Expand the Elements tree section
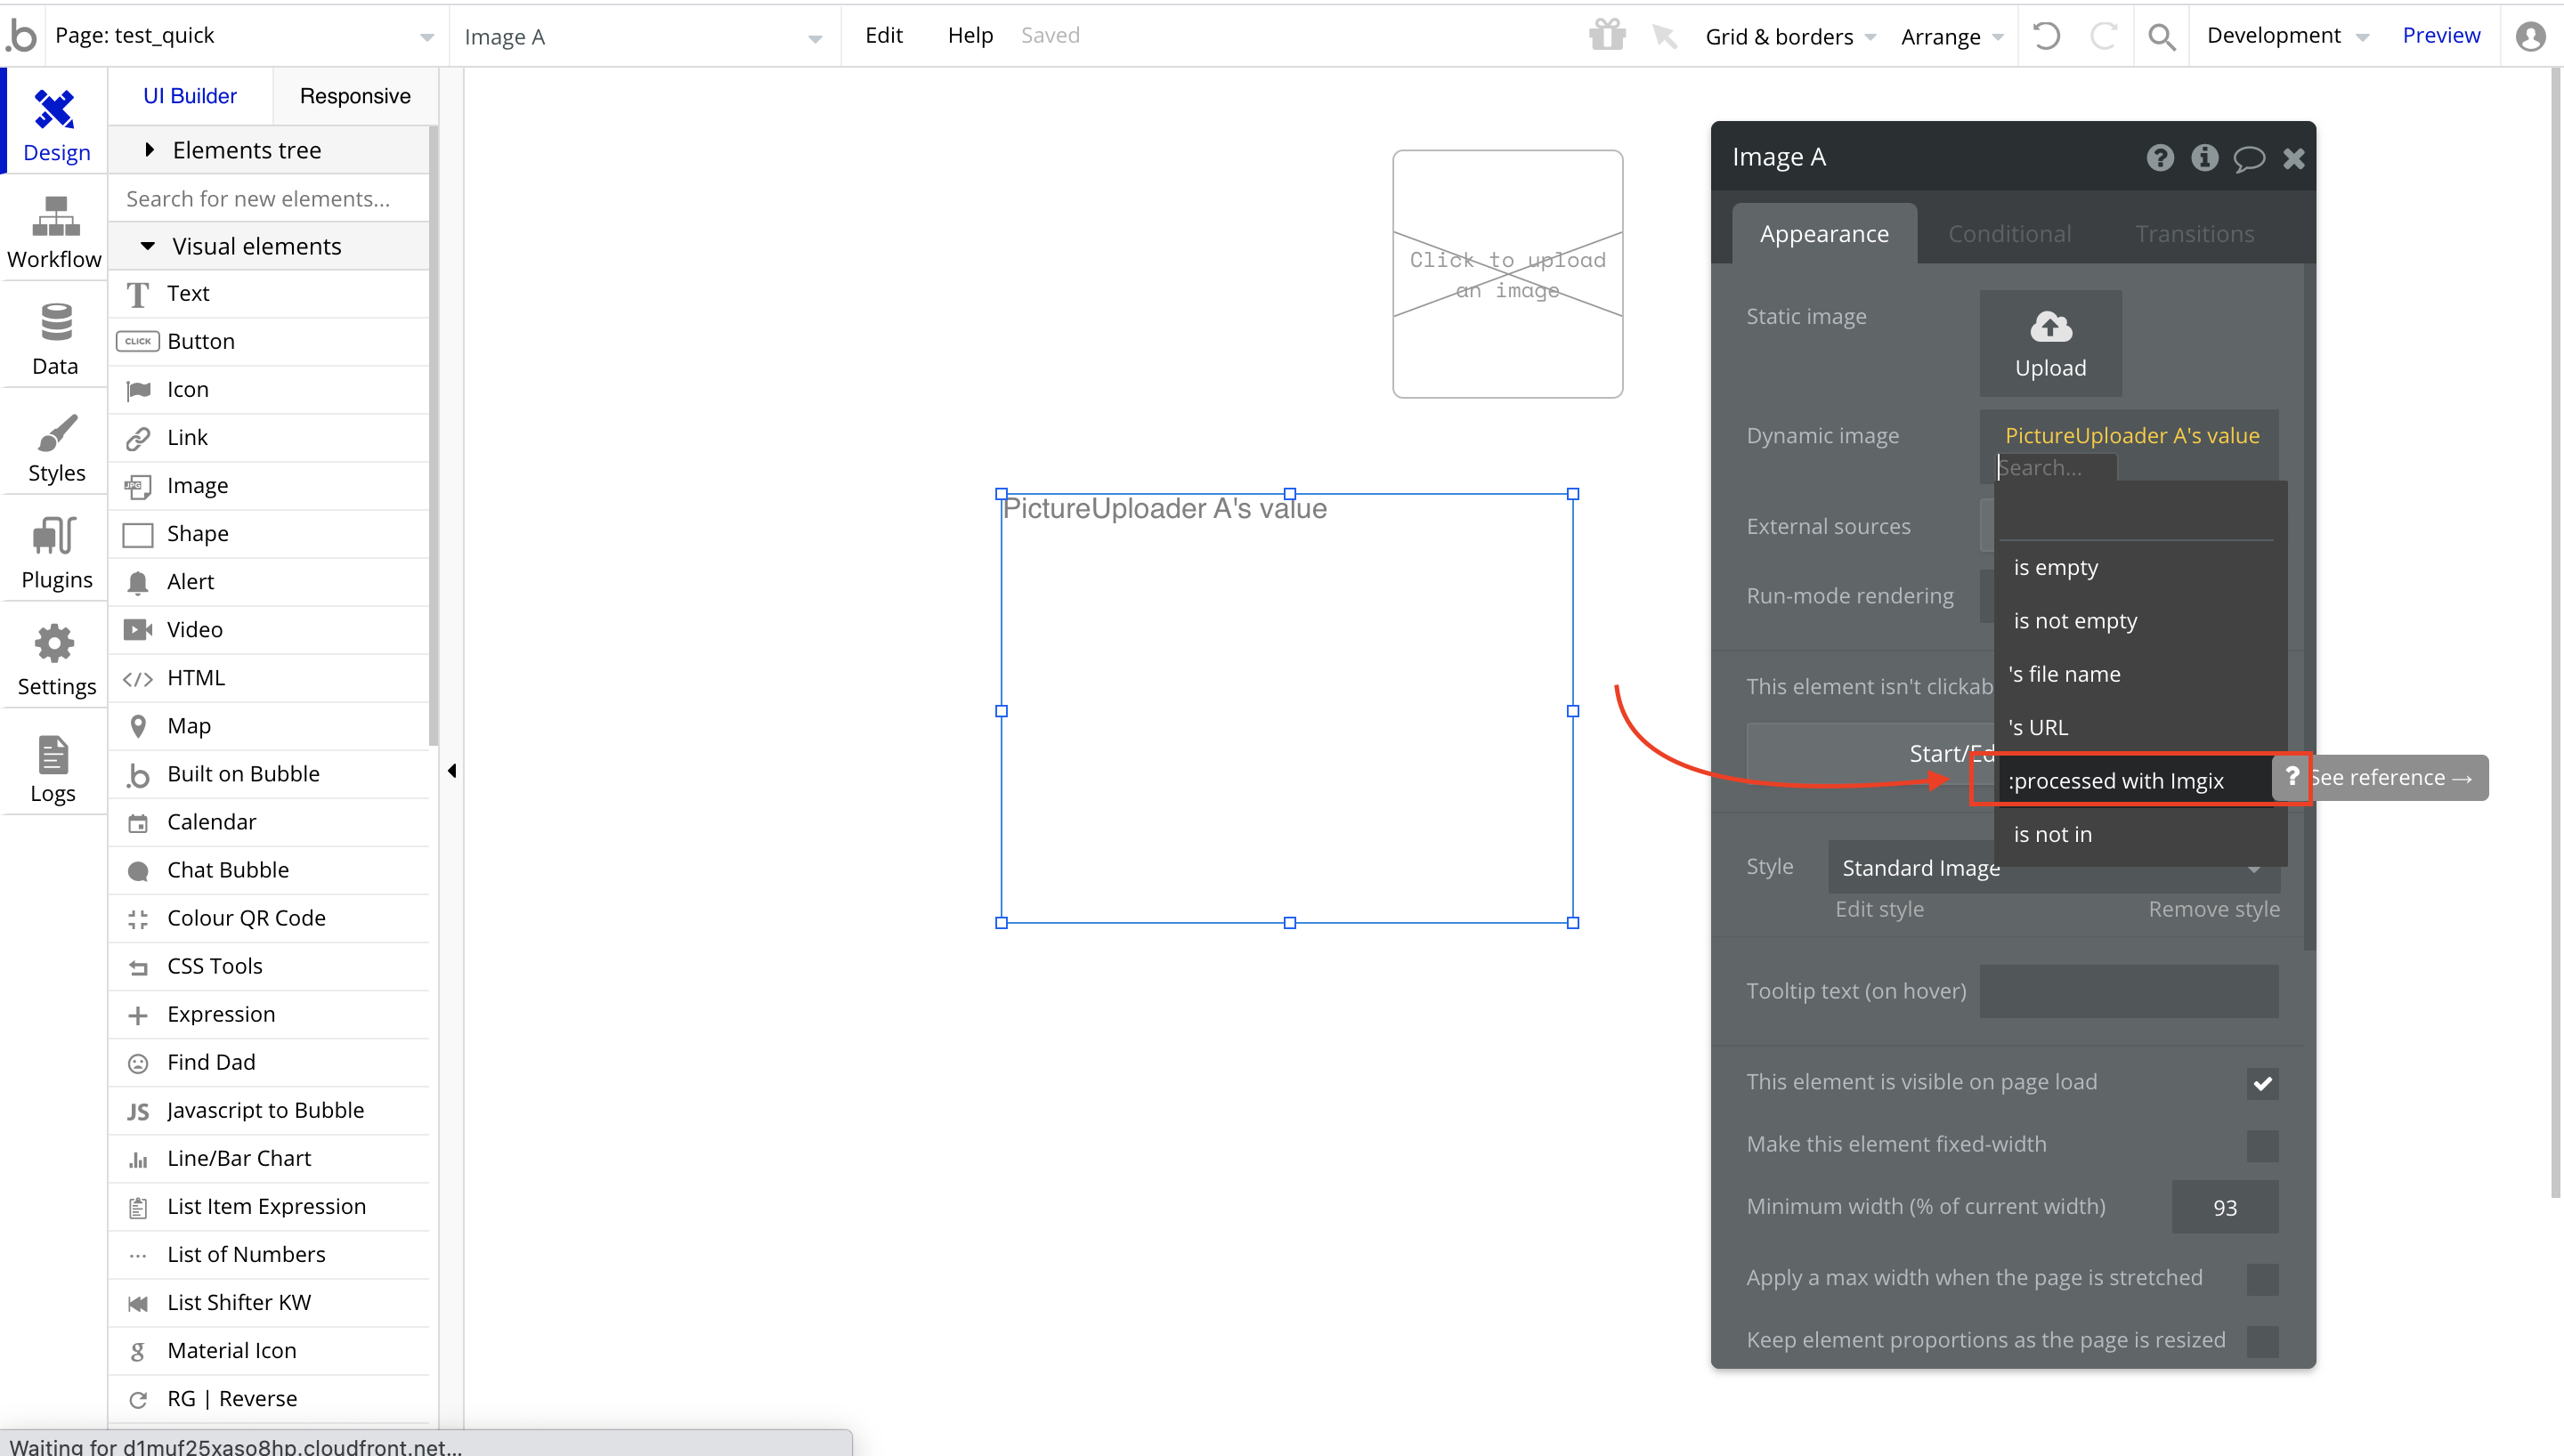2564x1456 pixels. (246, 150)
